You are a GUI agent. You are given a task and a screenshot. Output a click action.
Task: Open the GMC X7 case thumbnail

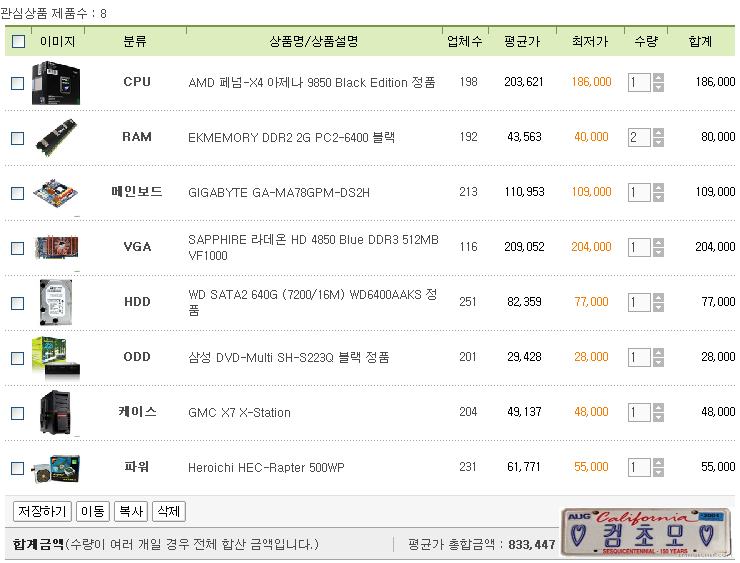click(56, 412)
